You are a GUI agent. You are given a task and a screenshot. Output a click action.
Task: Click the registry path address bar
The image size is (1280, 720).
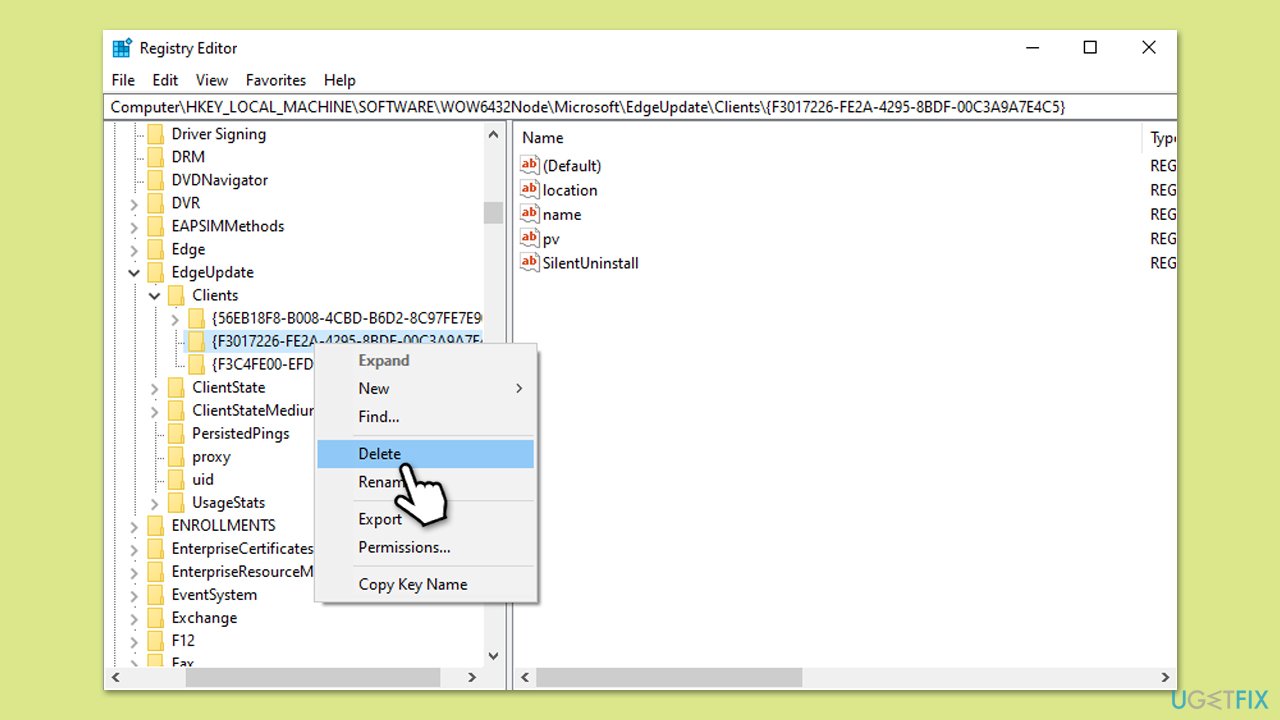tap(640, 107)
